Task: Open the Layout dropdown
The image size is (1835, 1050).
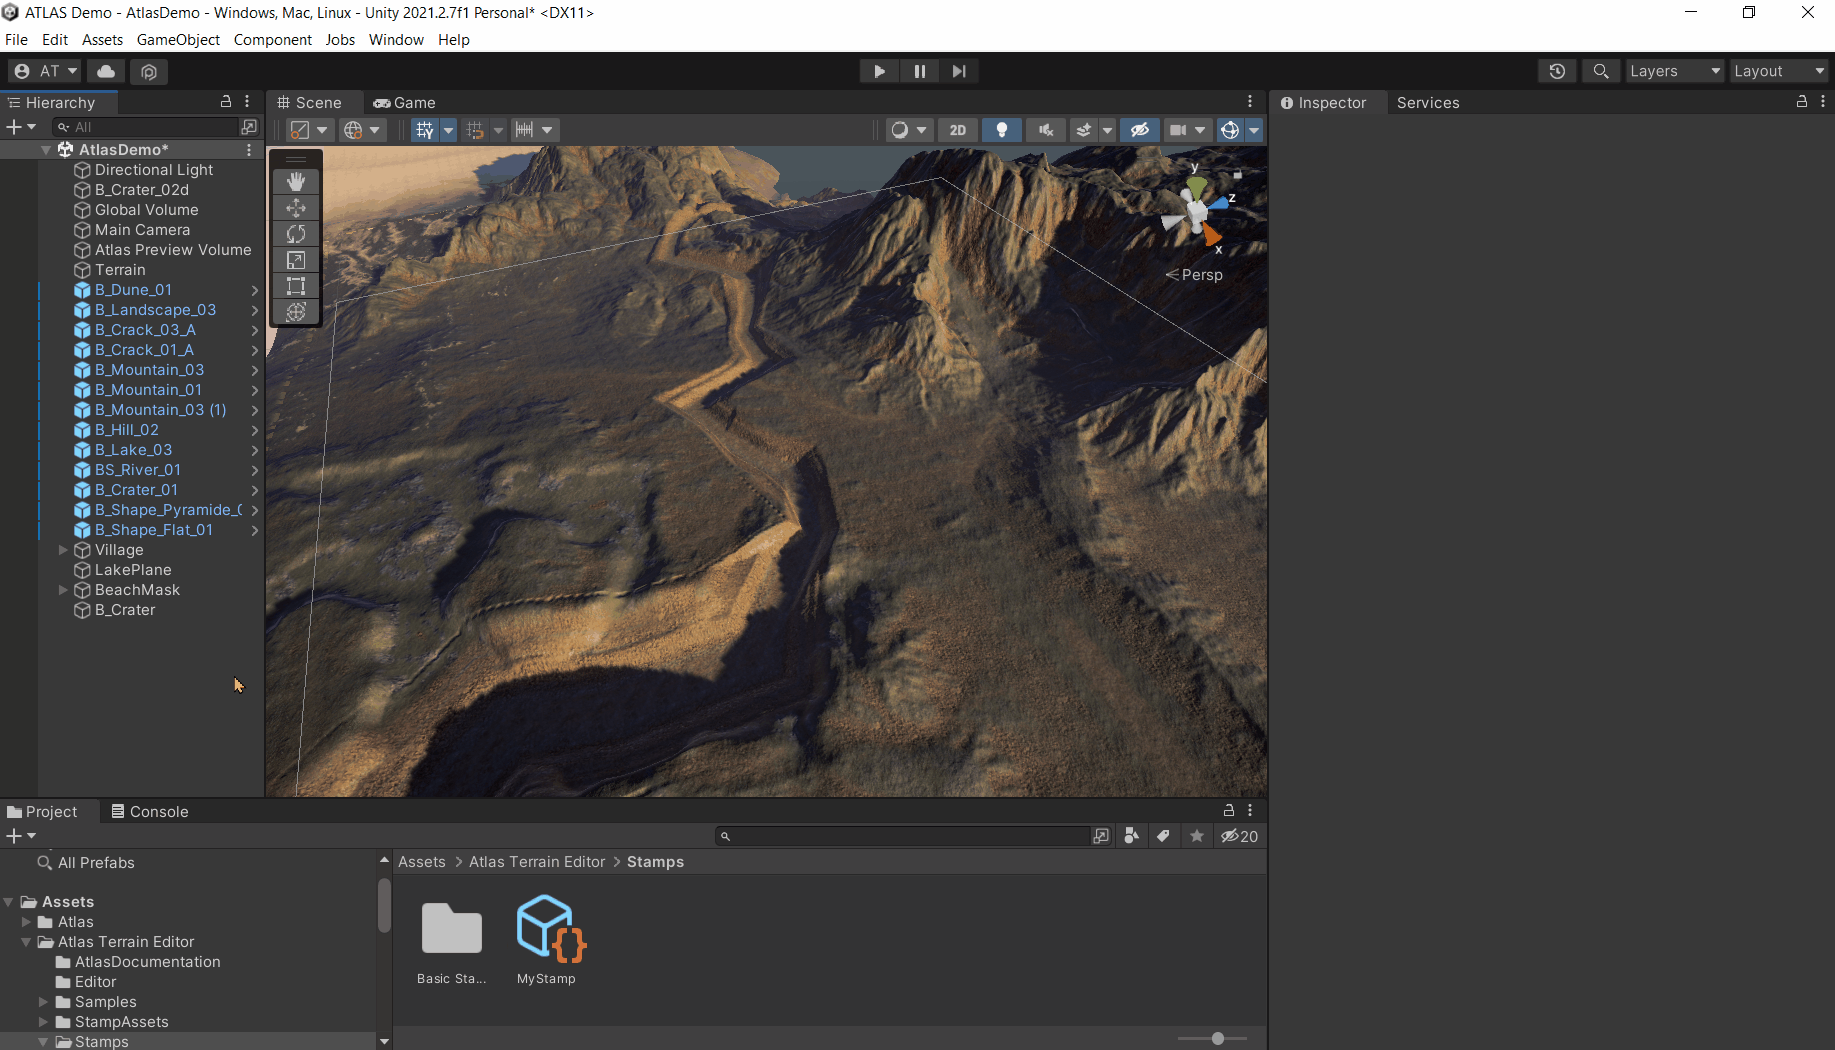Action: 1779,71
